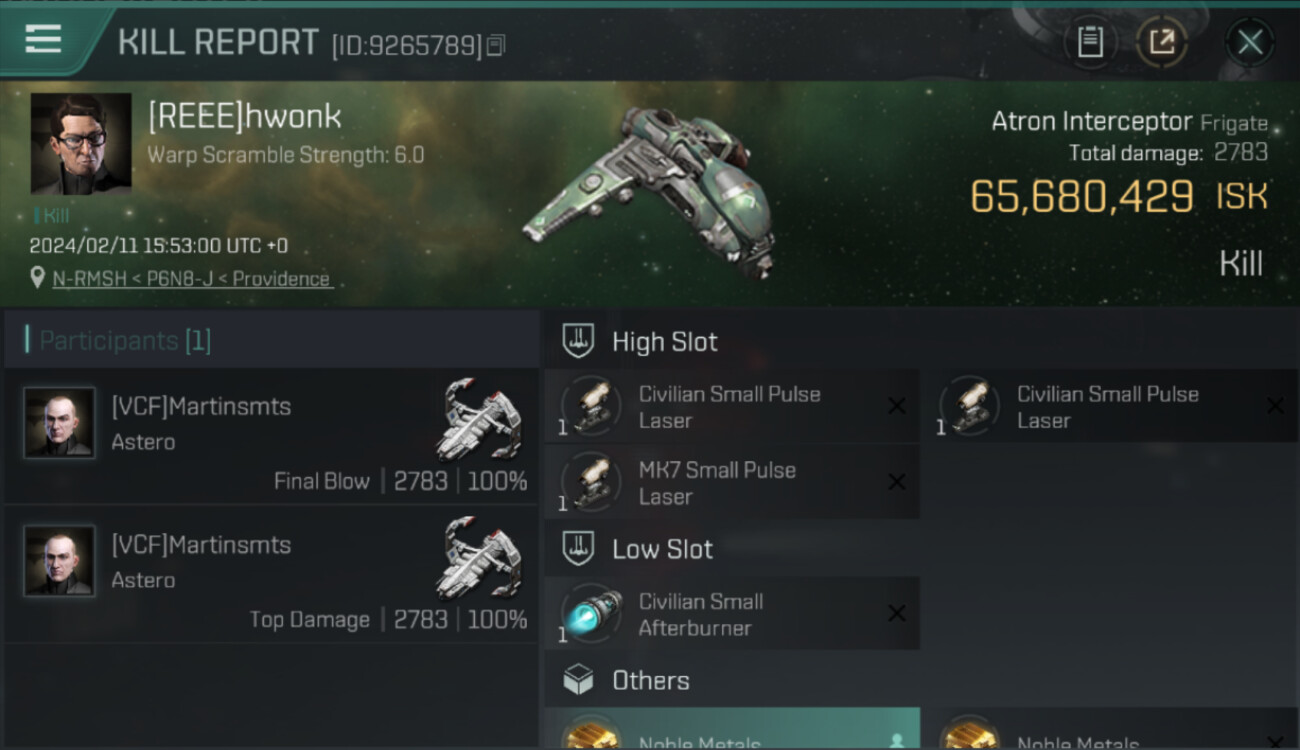The image size is (1300, 750).
Task: Click the Final Blow Astero ship icon
Action: click(480, 419)
